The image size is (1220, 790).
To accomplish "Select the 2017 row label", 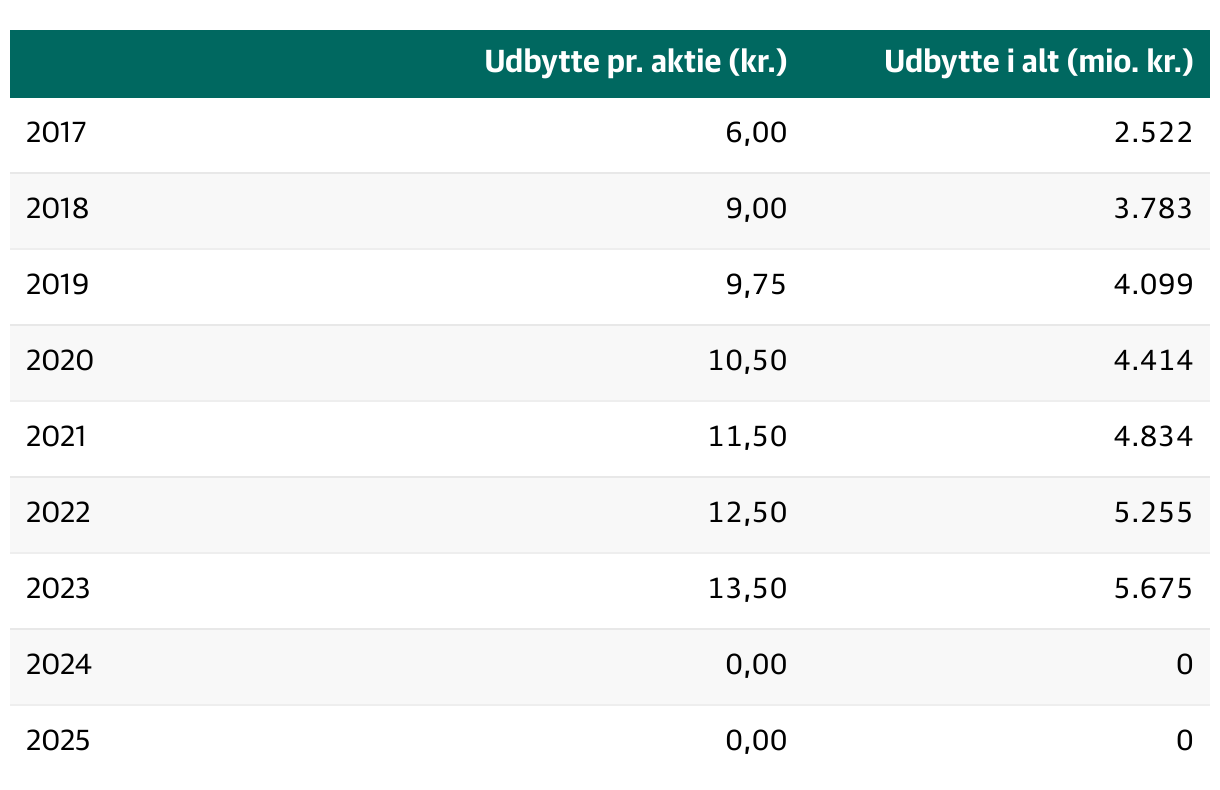I will (56, 133).
